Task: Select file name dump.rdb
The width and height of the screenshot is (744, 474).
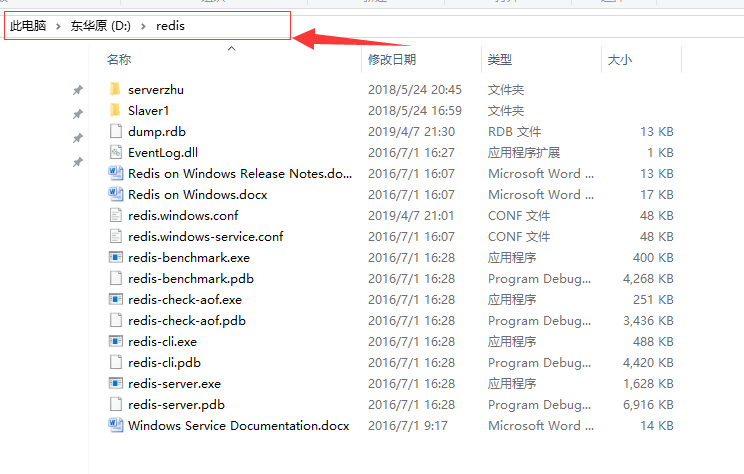Action: pyautogui.click(x=157, y=131)
